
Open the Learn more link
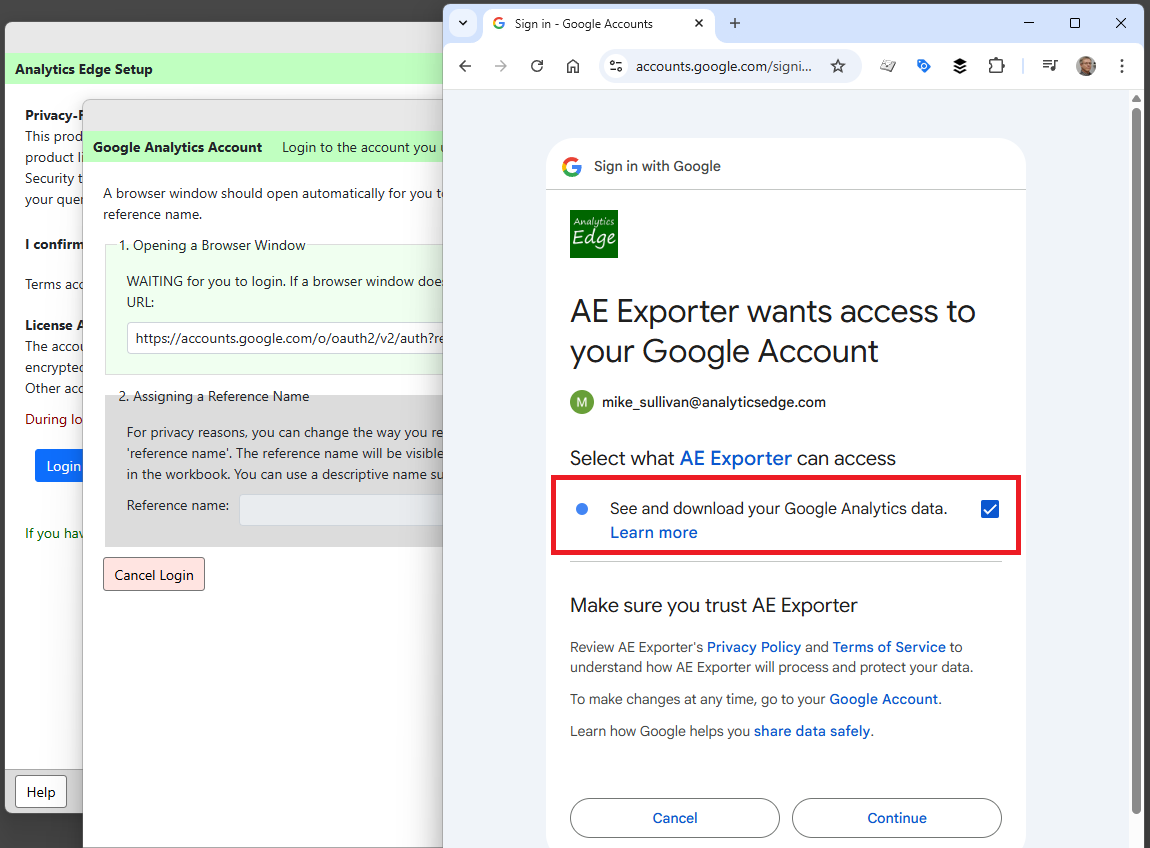tap(654, 532)
